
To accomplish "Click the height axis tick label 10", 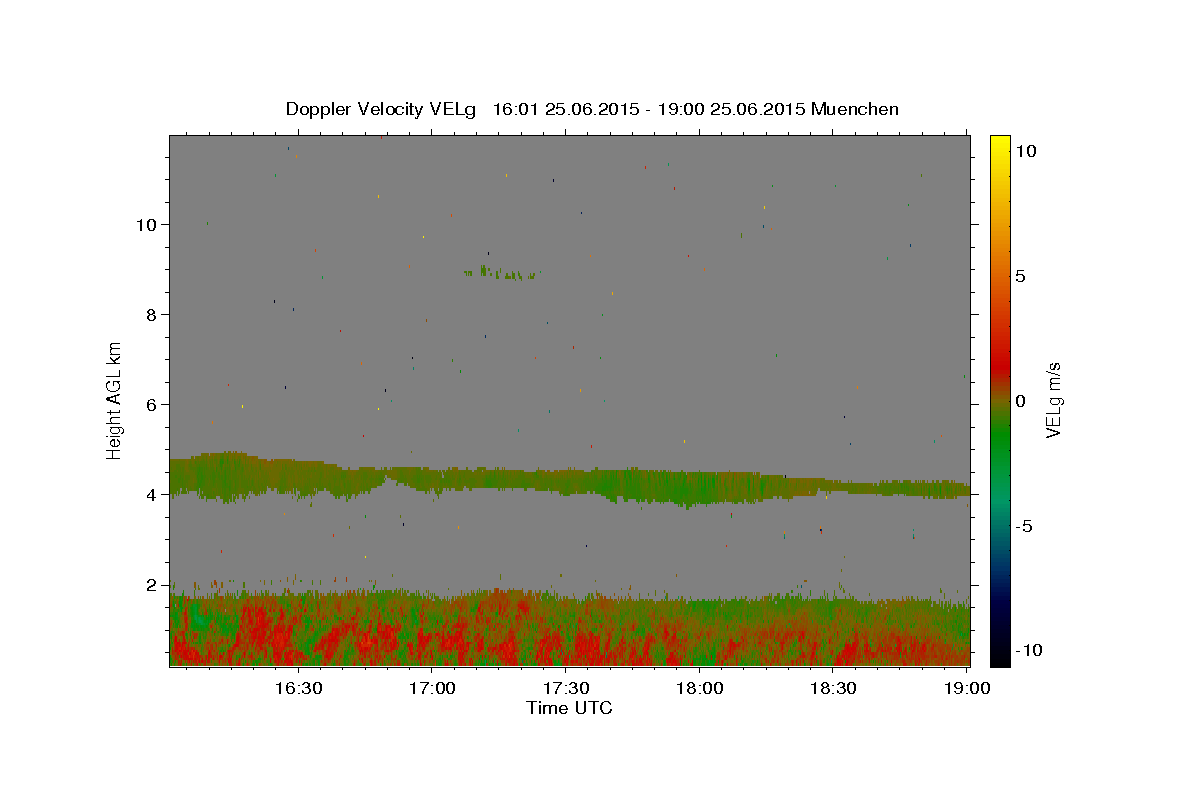I will click(x=147, y=225).
